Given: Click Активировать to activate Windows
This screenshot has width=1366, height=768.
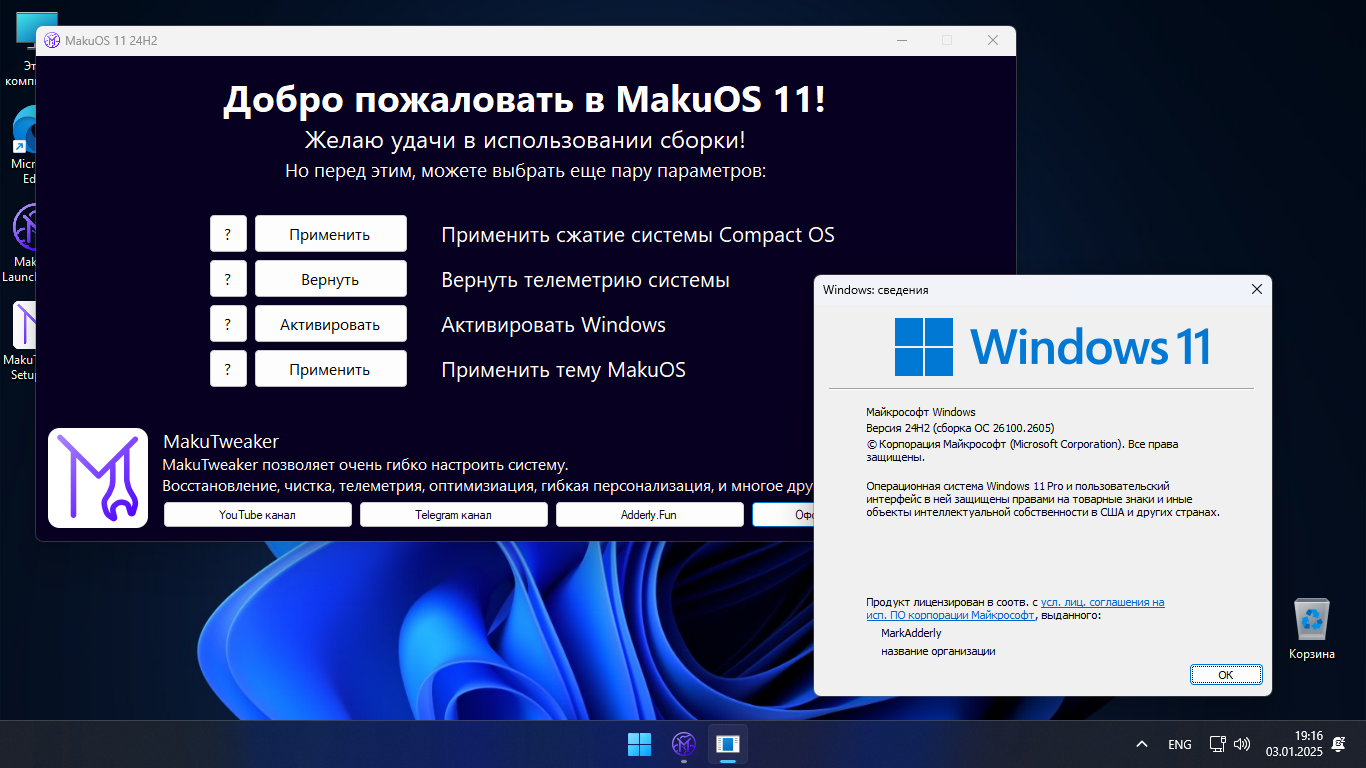Looking at the screenshot, I should click(330, 324).
